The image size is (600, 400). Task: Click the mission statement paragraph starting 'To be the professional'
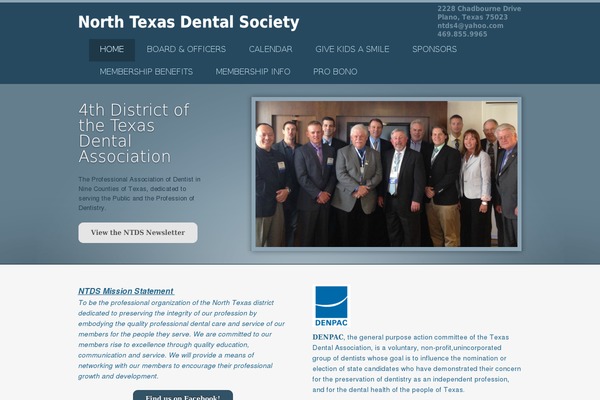181,340
